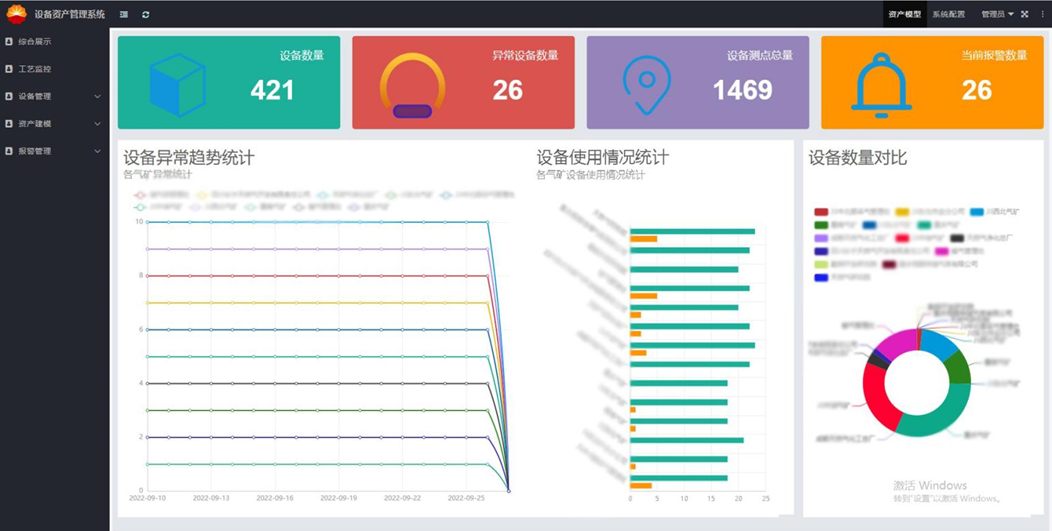Click the location pin icon on purple card
Viewport: 1052px width, 531px height.
[646, 85]
